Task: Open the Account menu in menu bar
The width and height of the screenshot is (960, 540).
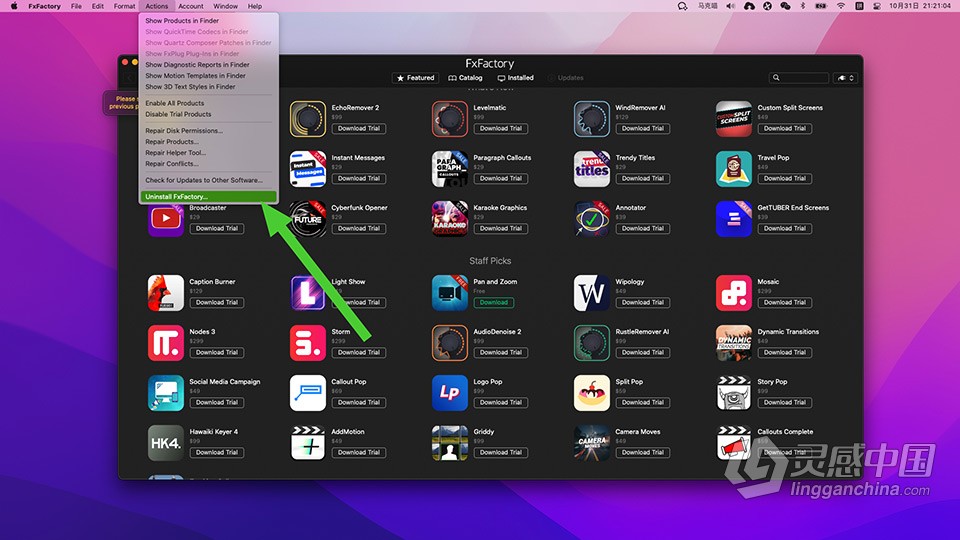Action: click(190, 6)
